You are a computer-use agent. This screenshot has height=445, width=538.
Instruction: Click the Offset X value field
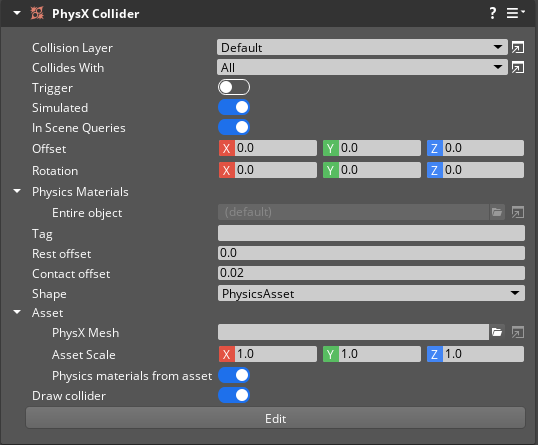[276, 148]
